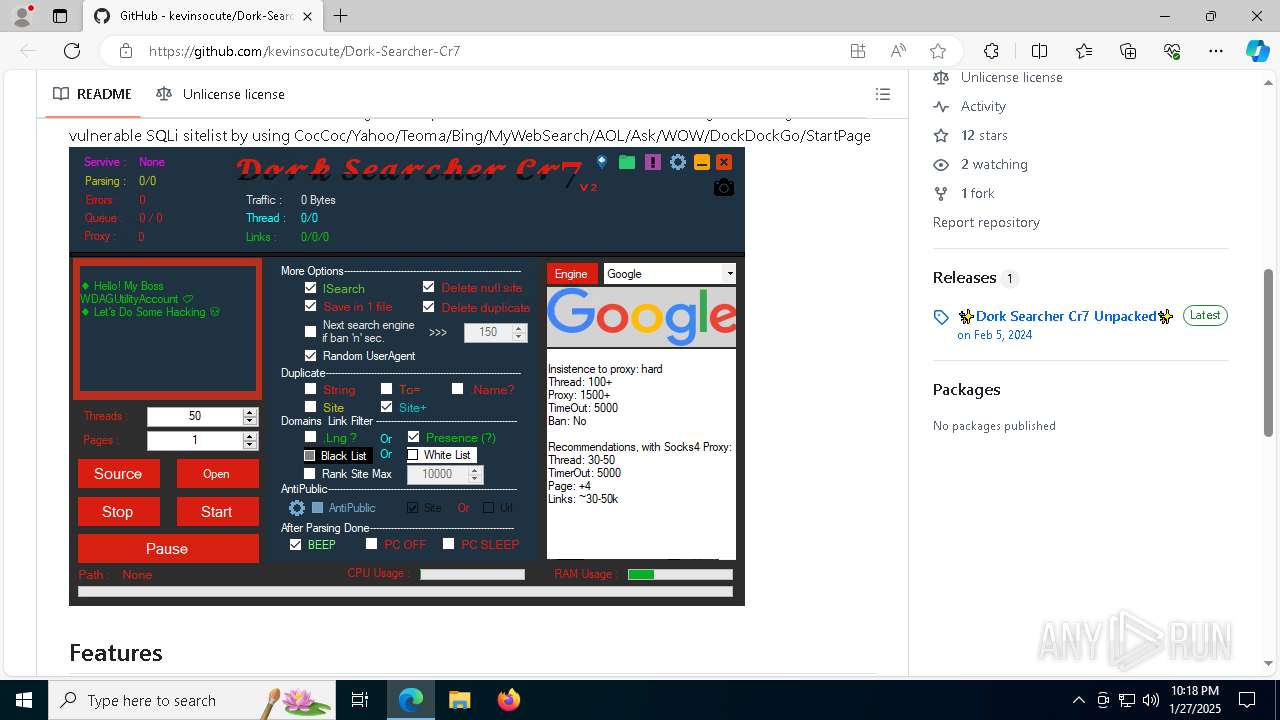1280x720 pixels.
Task: Add this page to favorites star
Action: point(938,51)
